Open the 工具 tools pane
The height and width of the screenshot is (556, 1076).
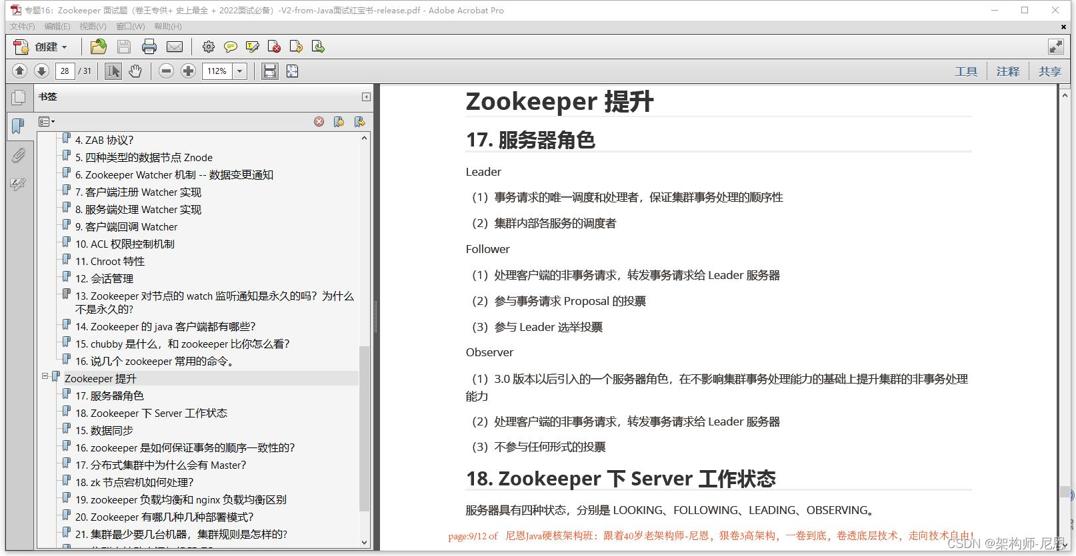(x=966, y=71)
